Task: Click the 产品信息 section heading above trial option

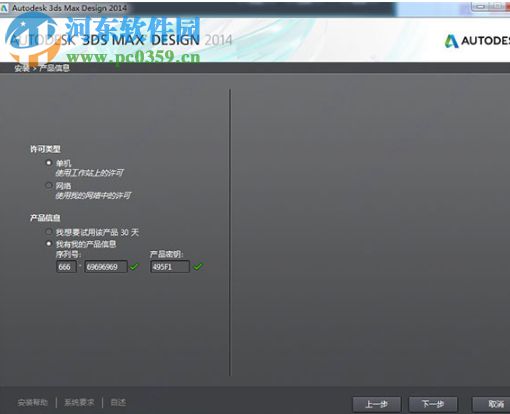Action: pos(45,218)
